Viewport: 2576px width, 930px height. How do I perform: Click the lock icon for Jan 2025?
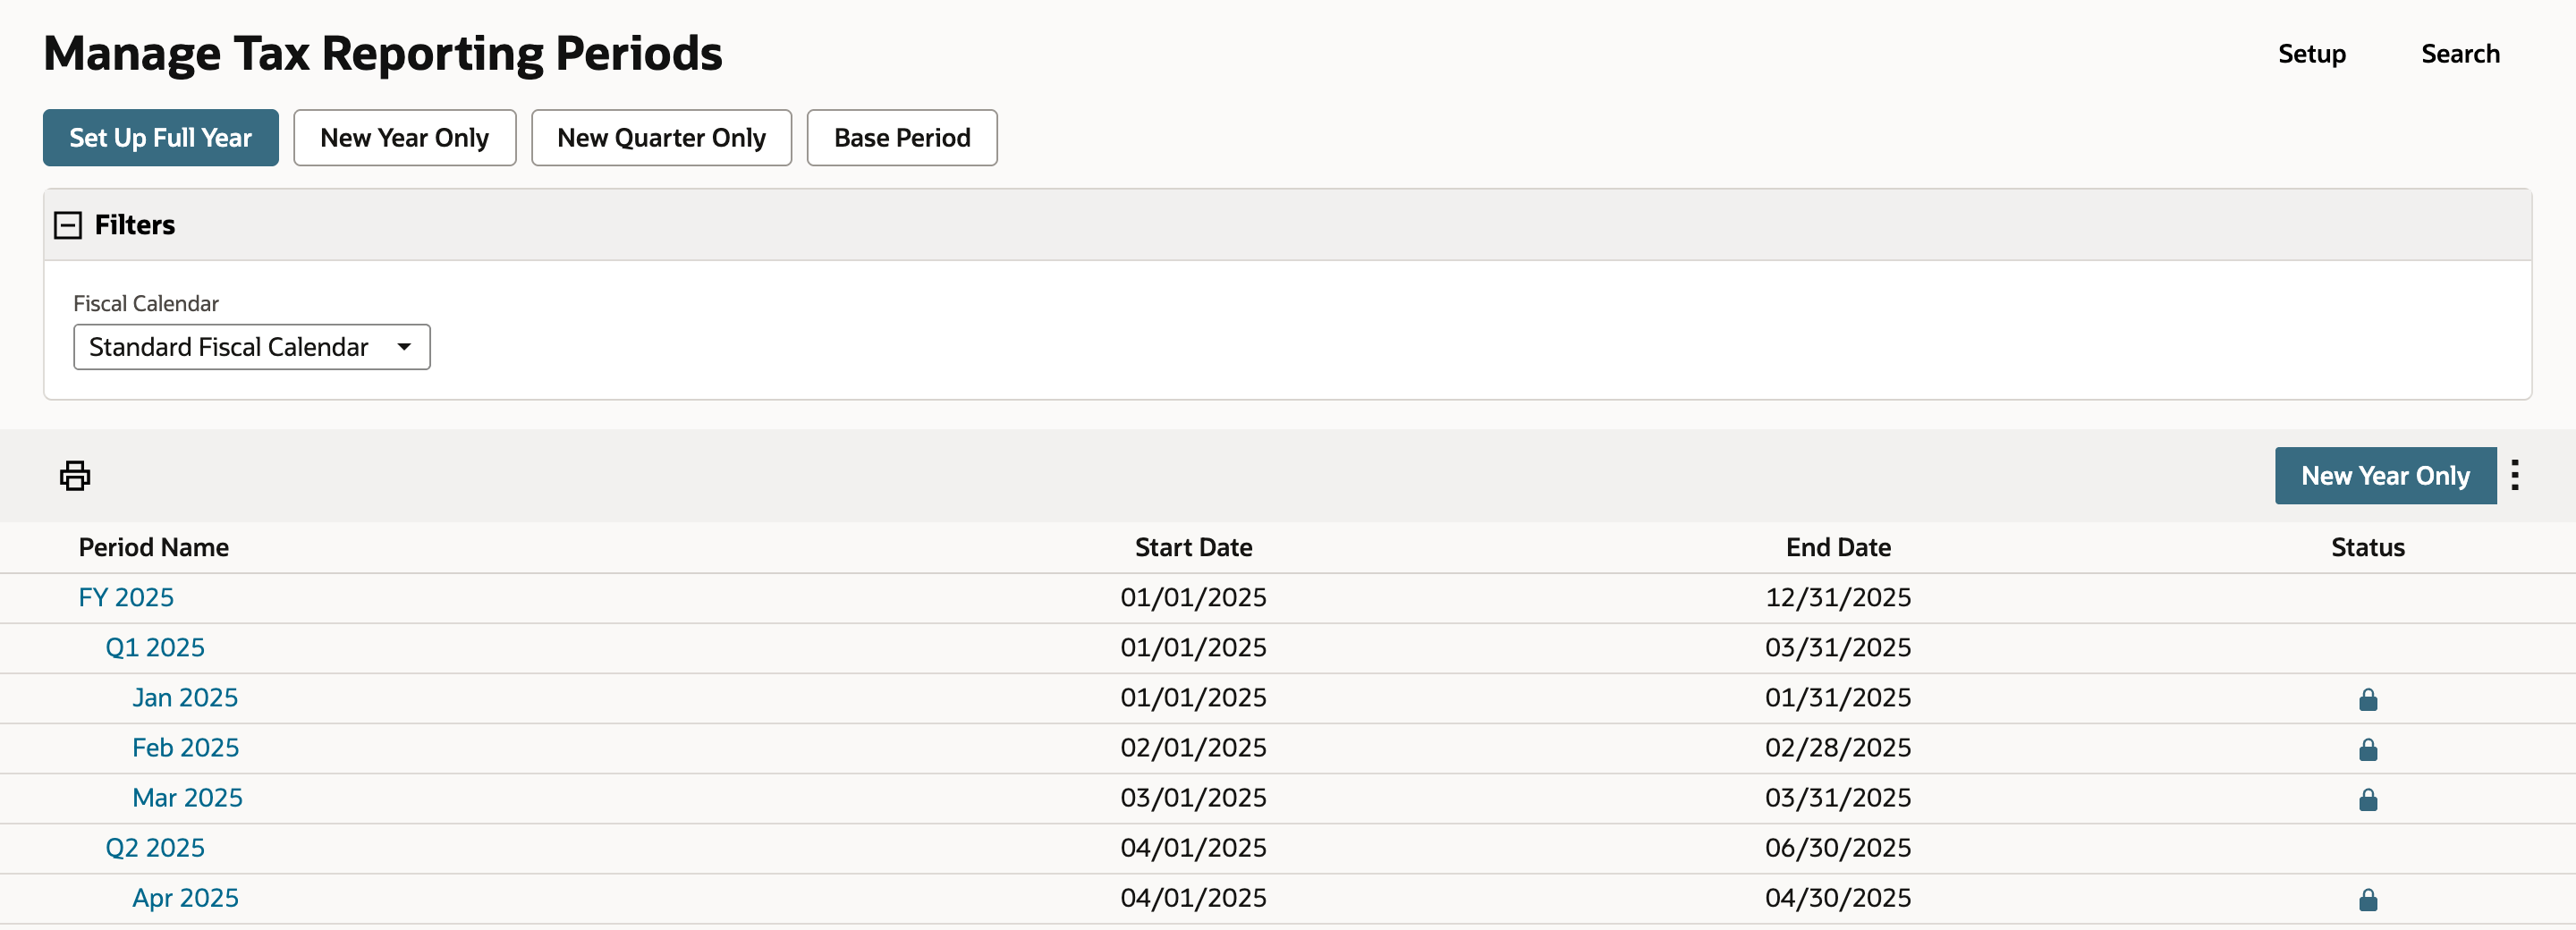[x=2367, y=699]
